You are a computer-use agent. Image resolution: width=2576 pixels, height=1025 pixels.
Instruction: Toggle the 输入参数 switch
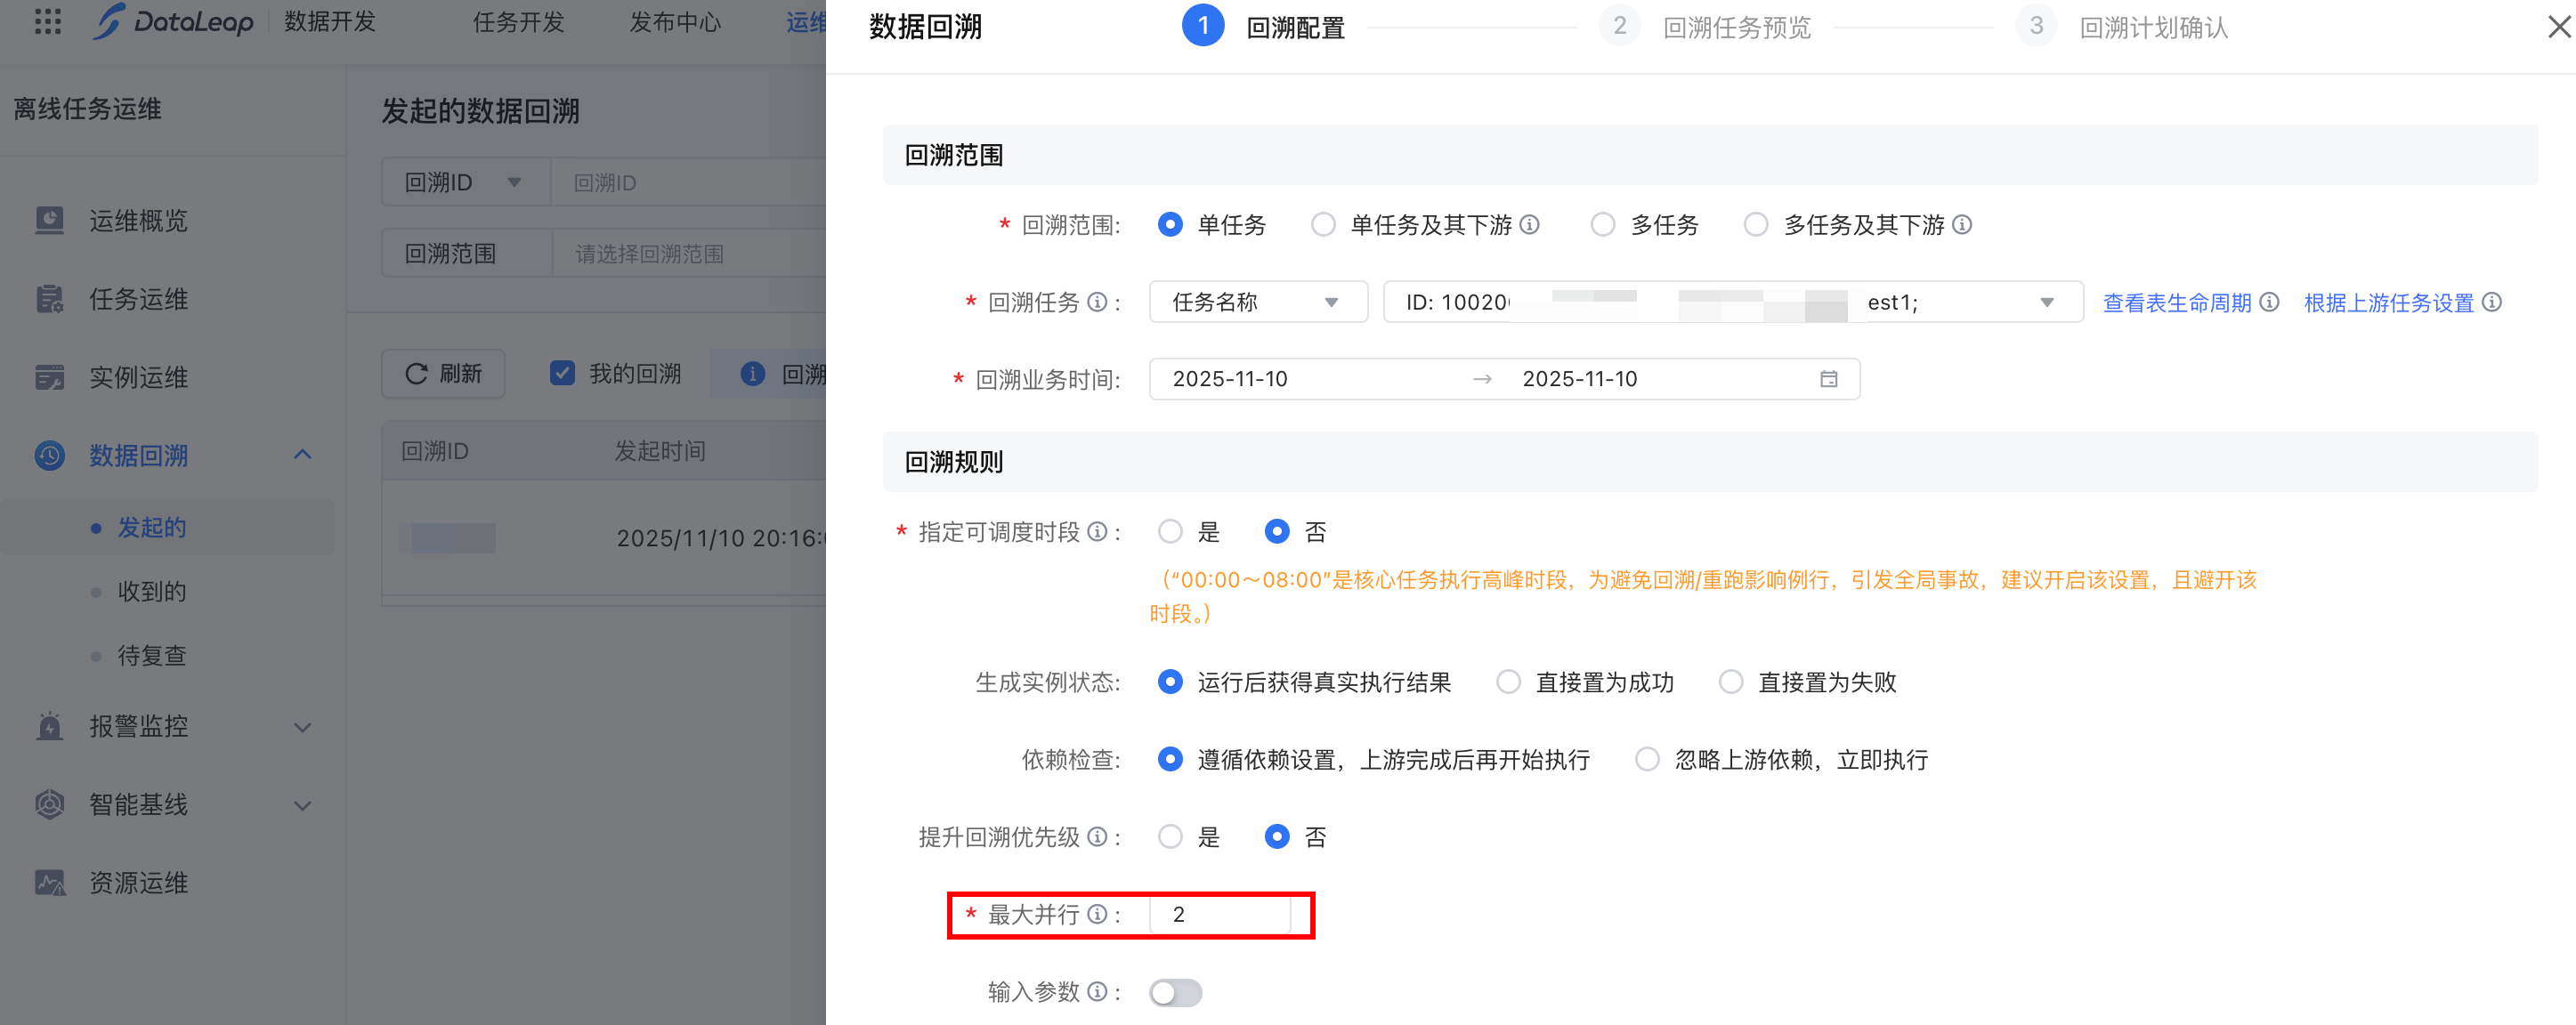[x=1175, y=992]
